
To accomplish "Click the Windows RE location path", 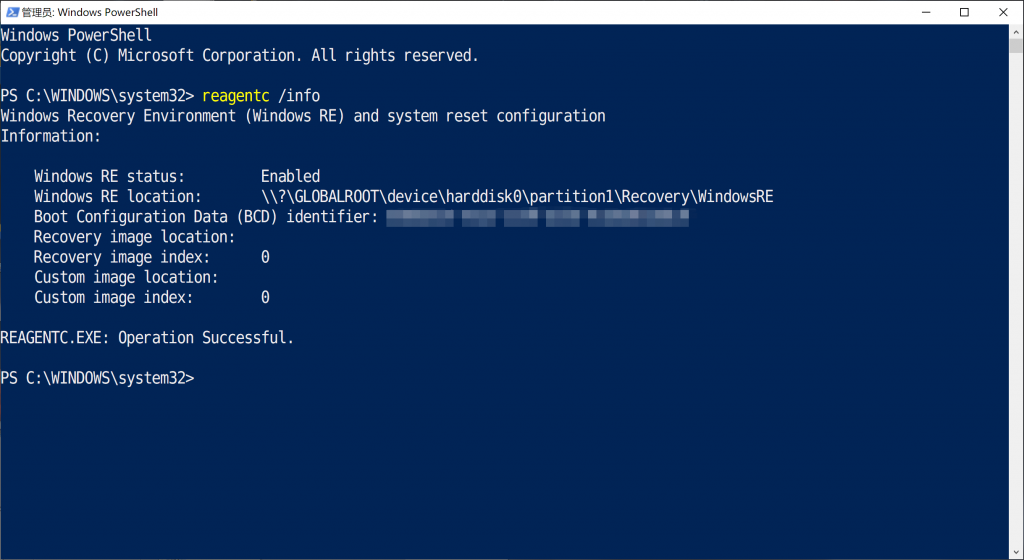I will [517, 197].
